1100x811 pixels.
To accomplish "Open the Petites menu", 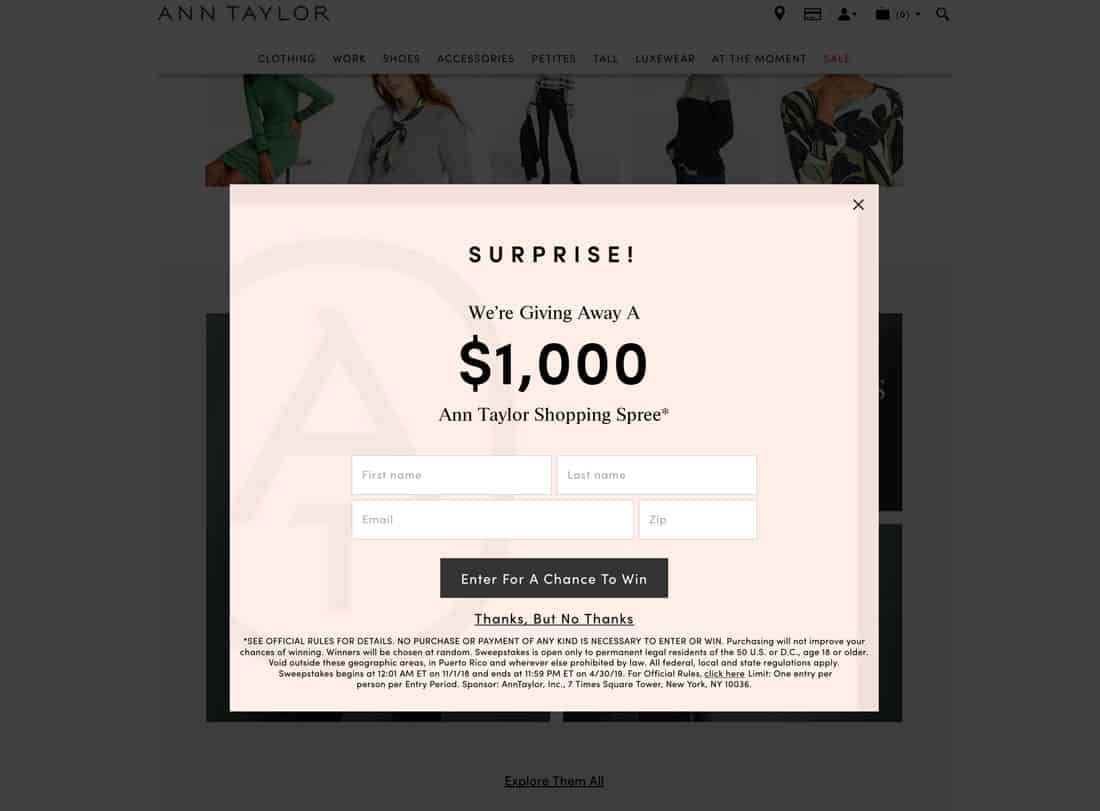I will 554,58.
